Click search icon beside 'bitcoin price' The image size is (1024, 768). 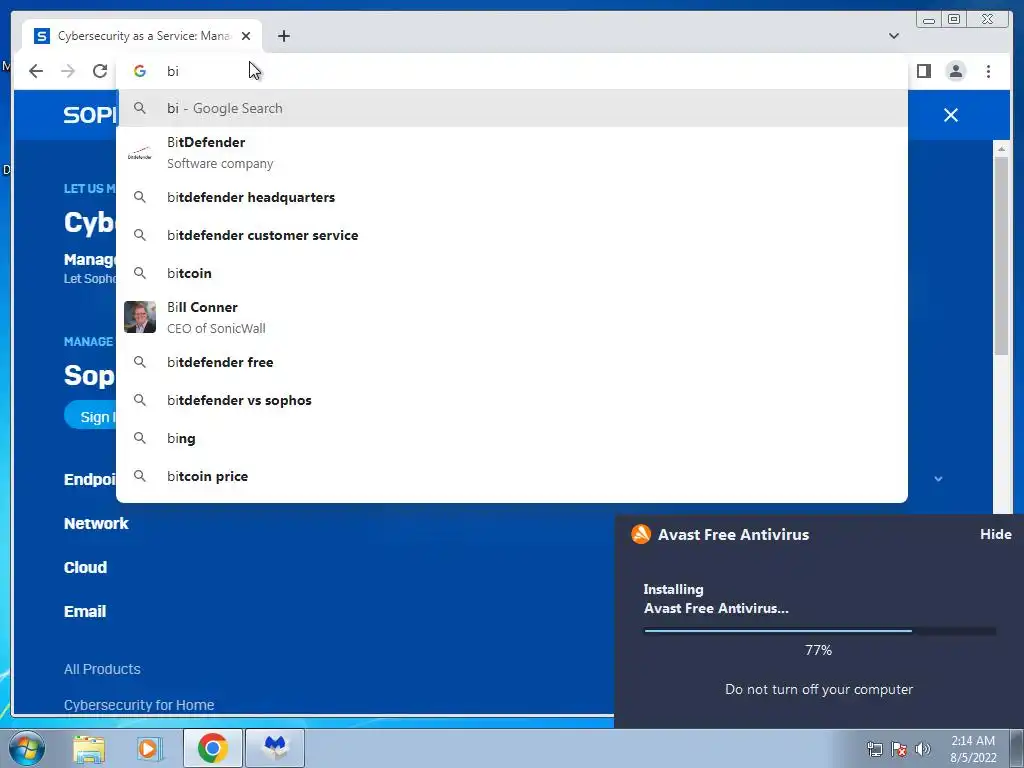pyautogui.click(x=140, y=476)
